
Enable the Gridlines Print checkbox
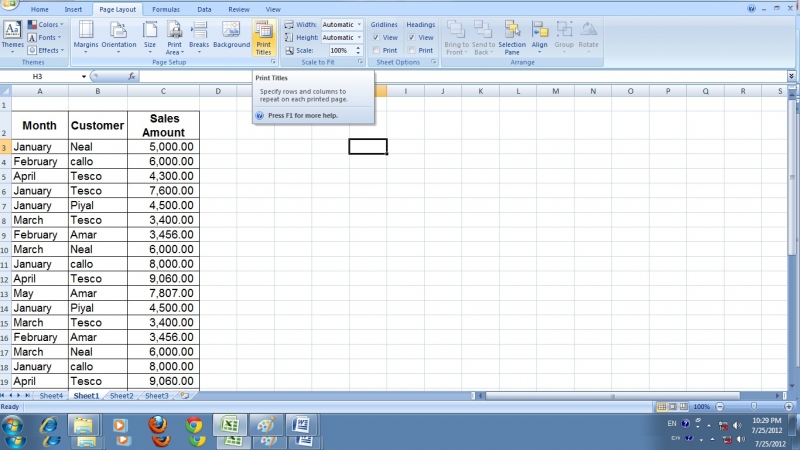376,50
